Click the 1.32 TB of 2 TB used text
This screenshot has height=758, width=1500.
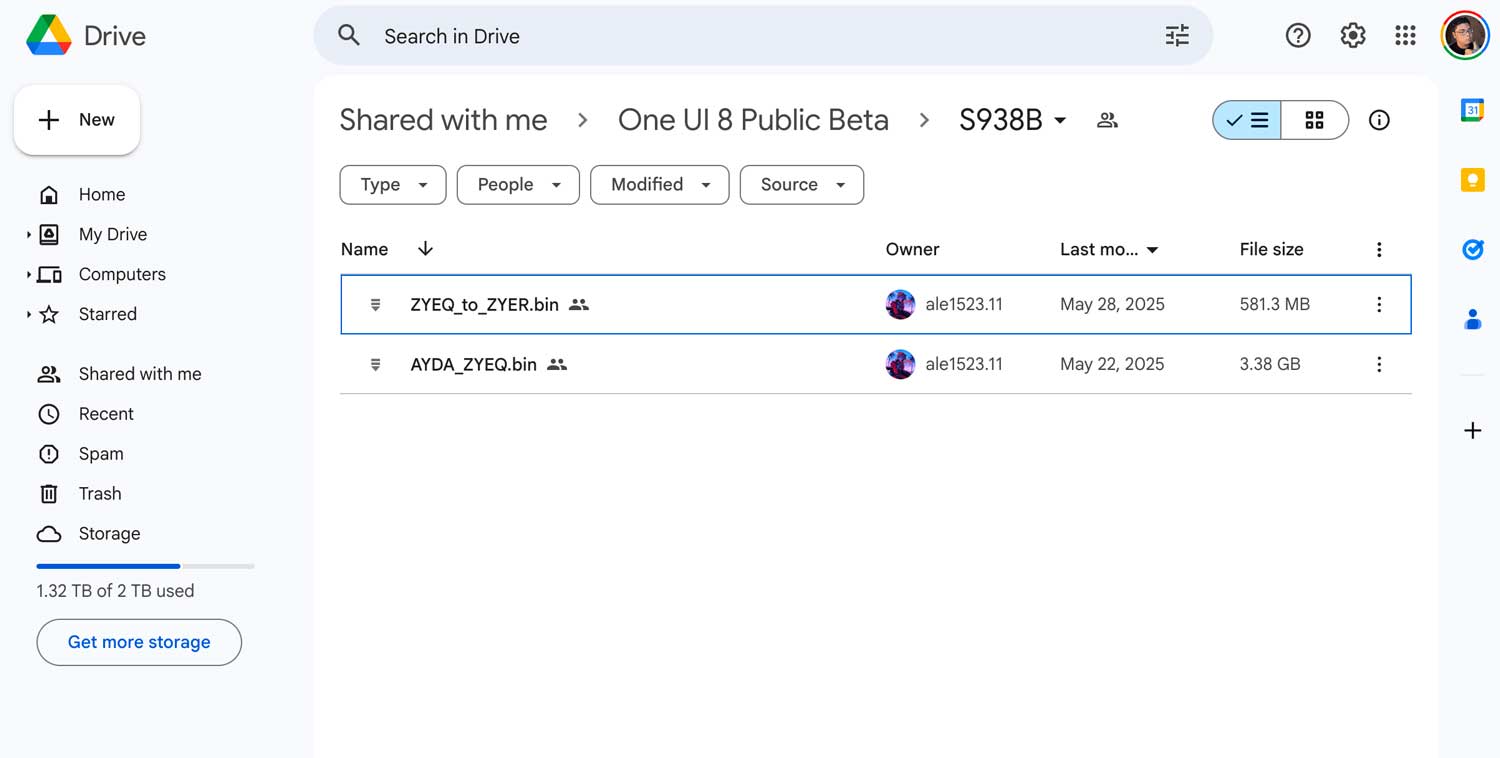tap(115, 591)
